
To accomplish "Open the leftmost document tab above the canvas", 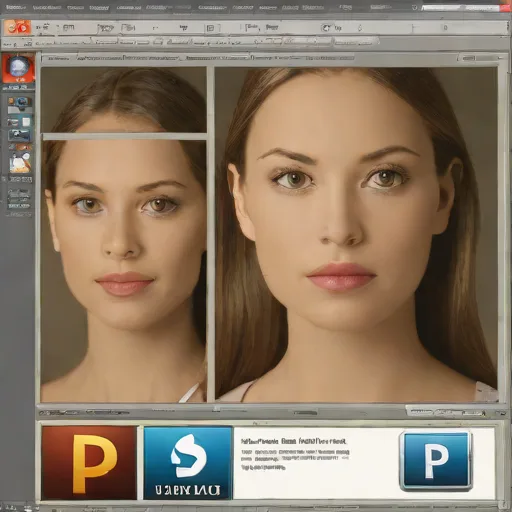I will pos(58,59).
